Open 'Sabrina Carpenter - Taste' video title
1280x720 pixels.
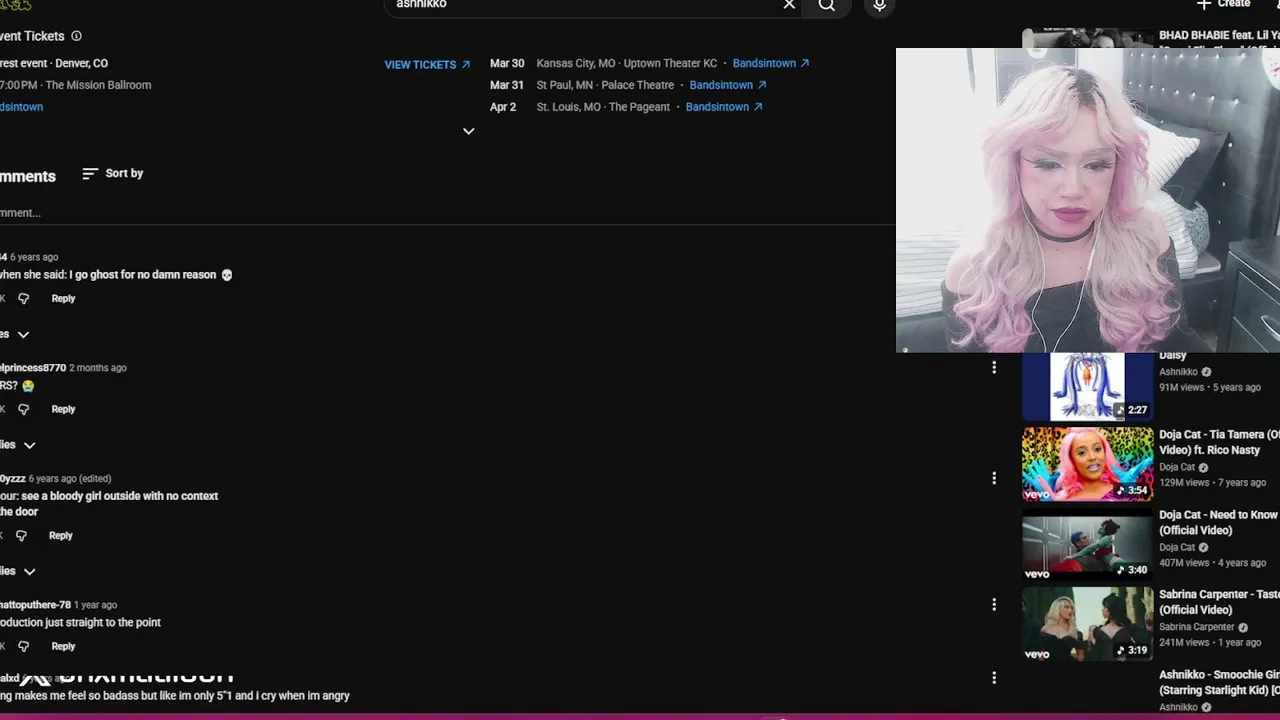coord(1219,602)
